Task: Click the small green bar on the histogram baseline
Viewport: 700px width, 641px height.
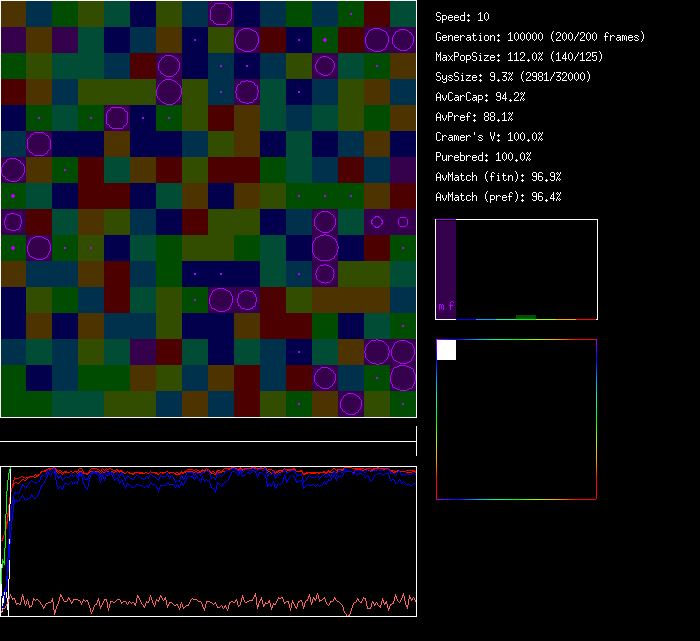Action: (525, 316)
